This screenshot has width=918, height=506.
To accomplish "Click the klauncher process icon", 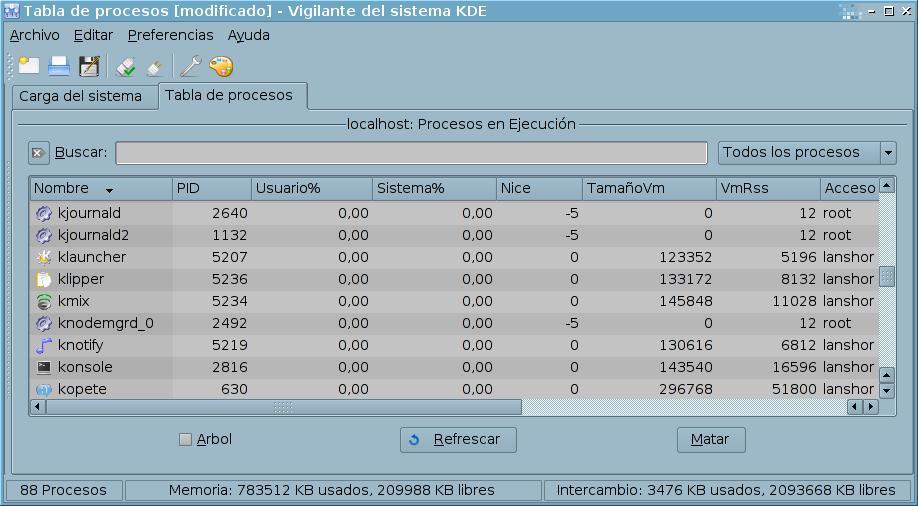I will (x=44, y=258).
